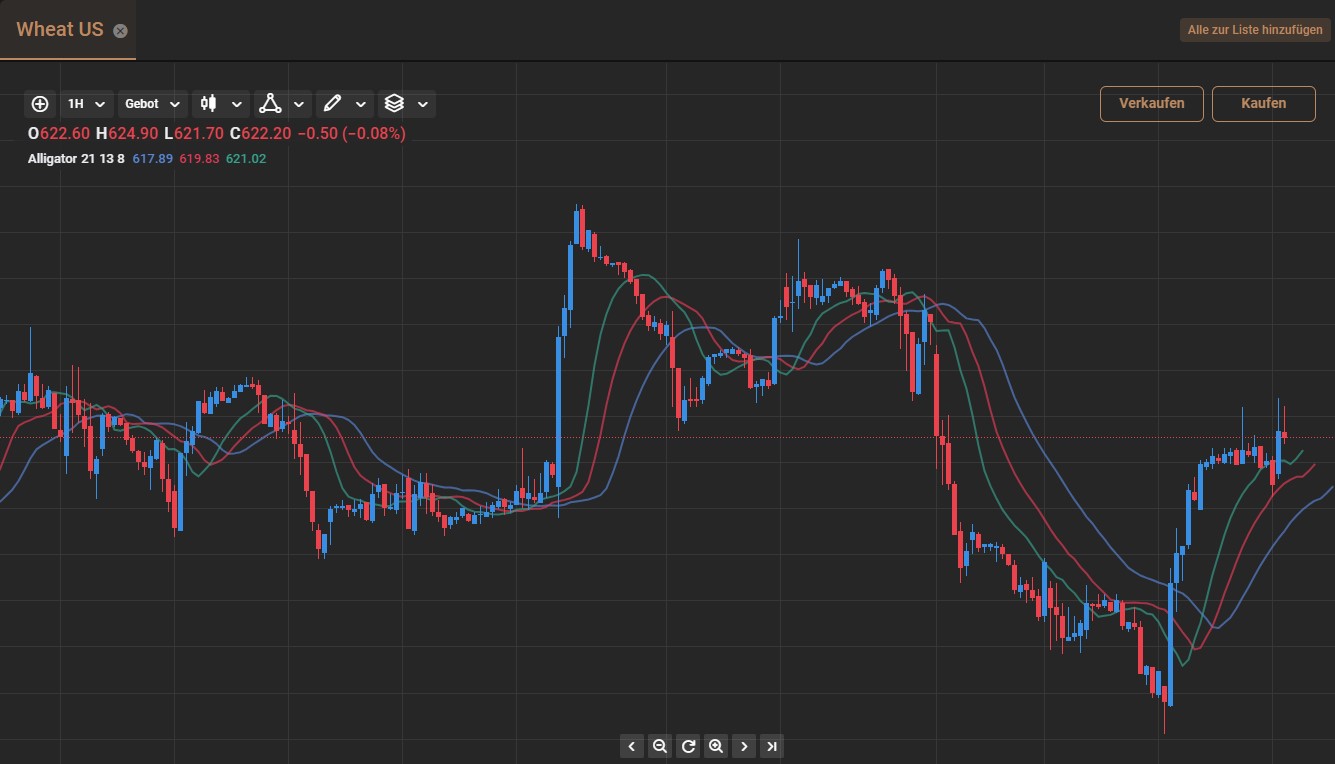Open the Gebot price type dropdown
The image size is (1335, 764).
[x=153, y=104]
